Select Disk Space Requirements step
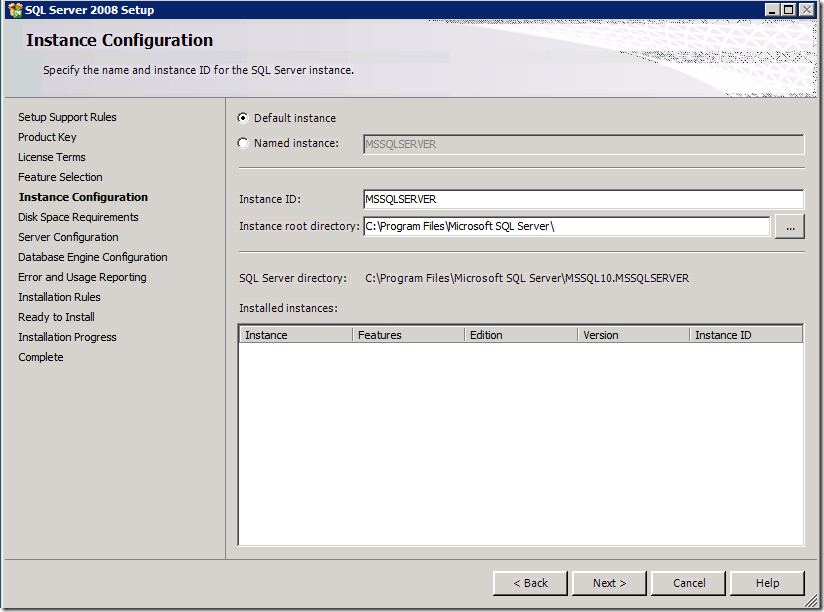 [x=78, y=217]
